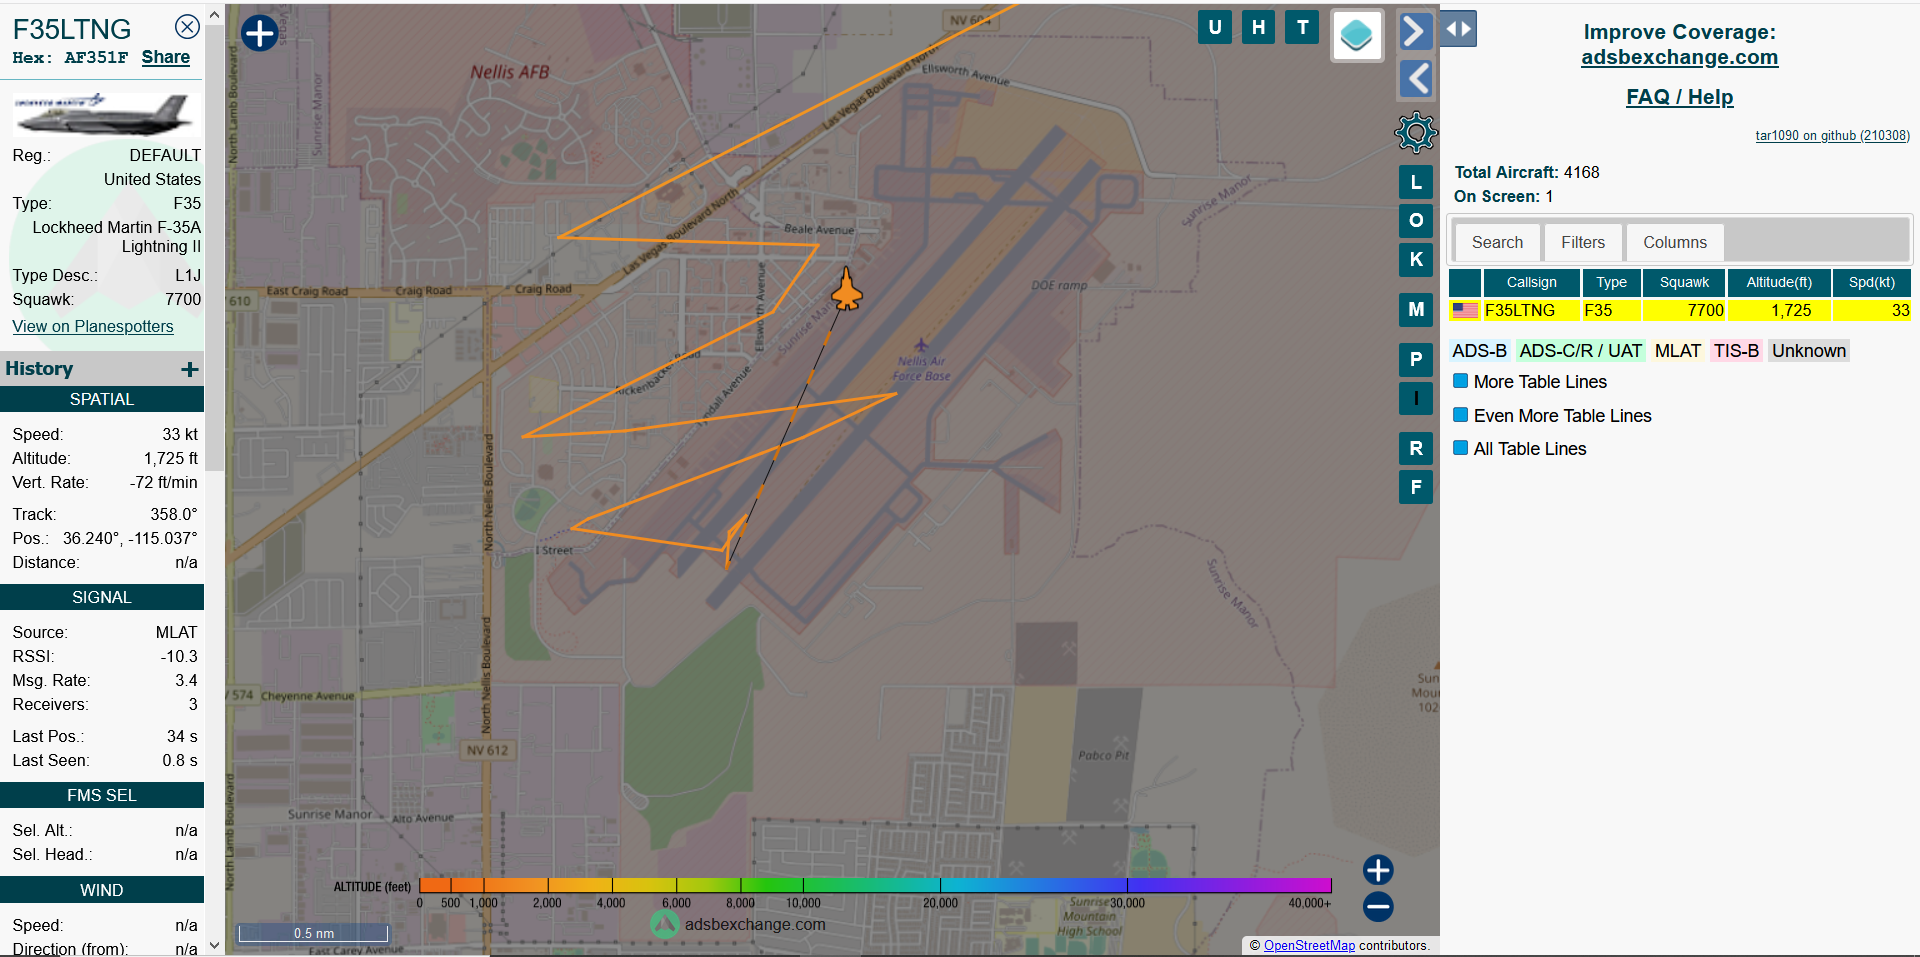The image size is (1920, 957).
Task: Toggle the T map button
Action: [1303, 27]
